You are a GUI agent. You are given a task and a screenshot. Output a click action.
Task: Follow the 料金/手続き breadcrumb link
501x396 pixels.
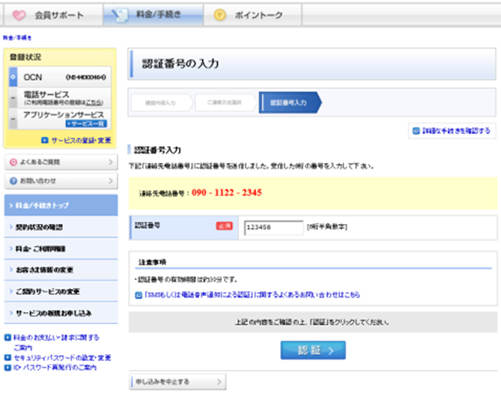click(17, 38)
